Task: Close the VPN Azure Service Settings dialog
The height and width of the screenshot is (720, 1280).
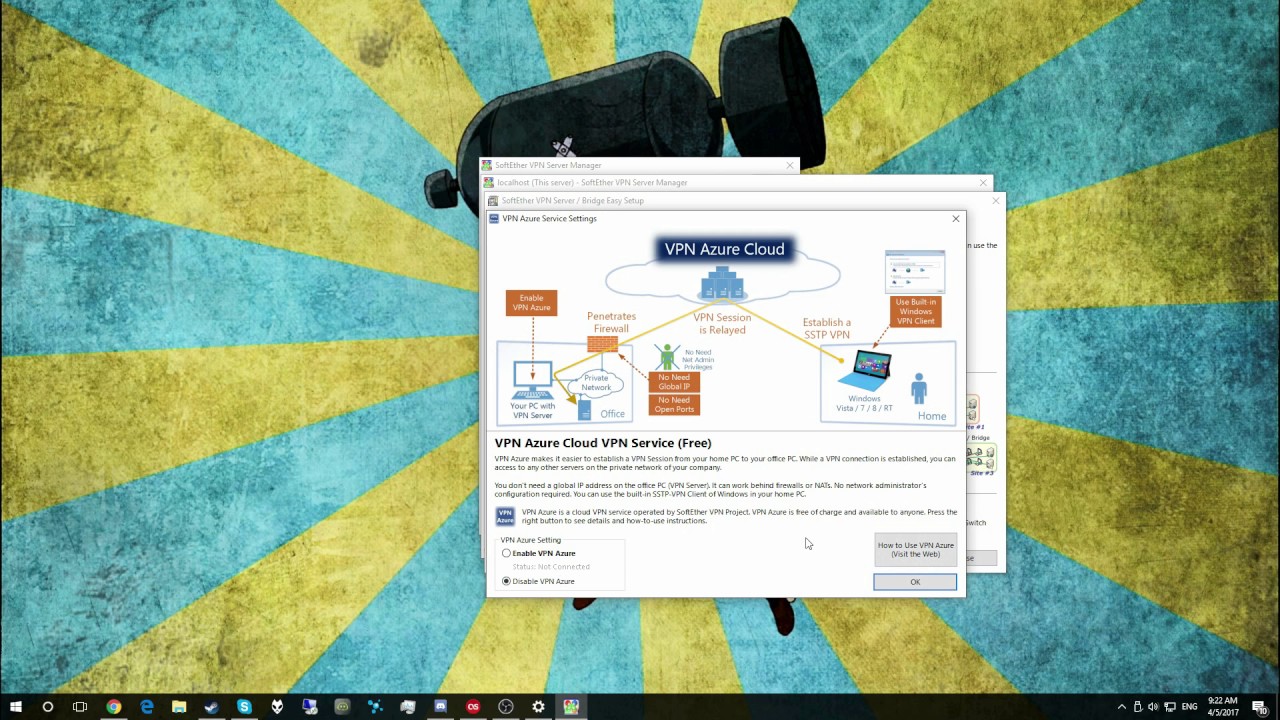Action: coord(956,219)
